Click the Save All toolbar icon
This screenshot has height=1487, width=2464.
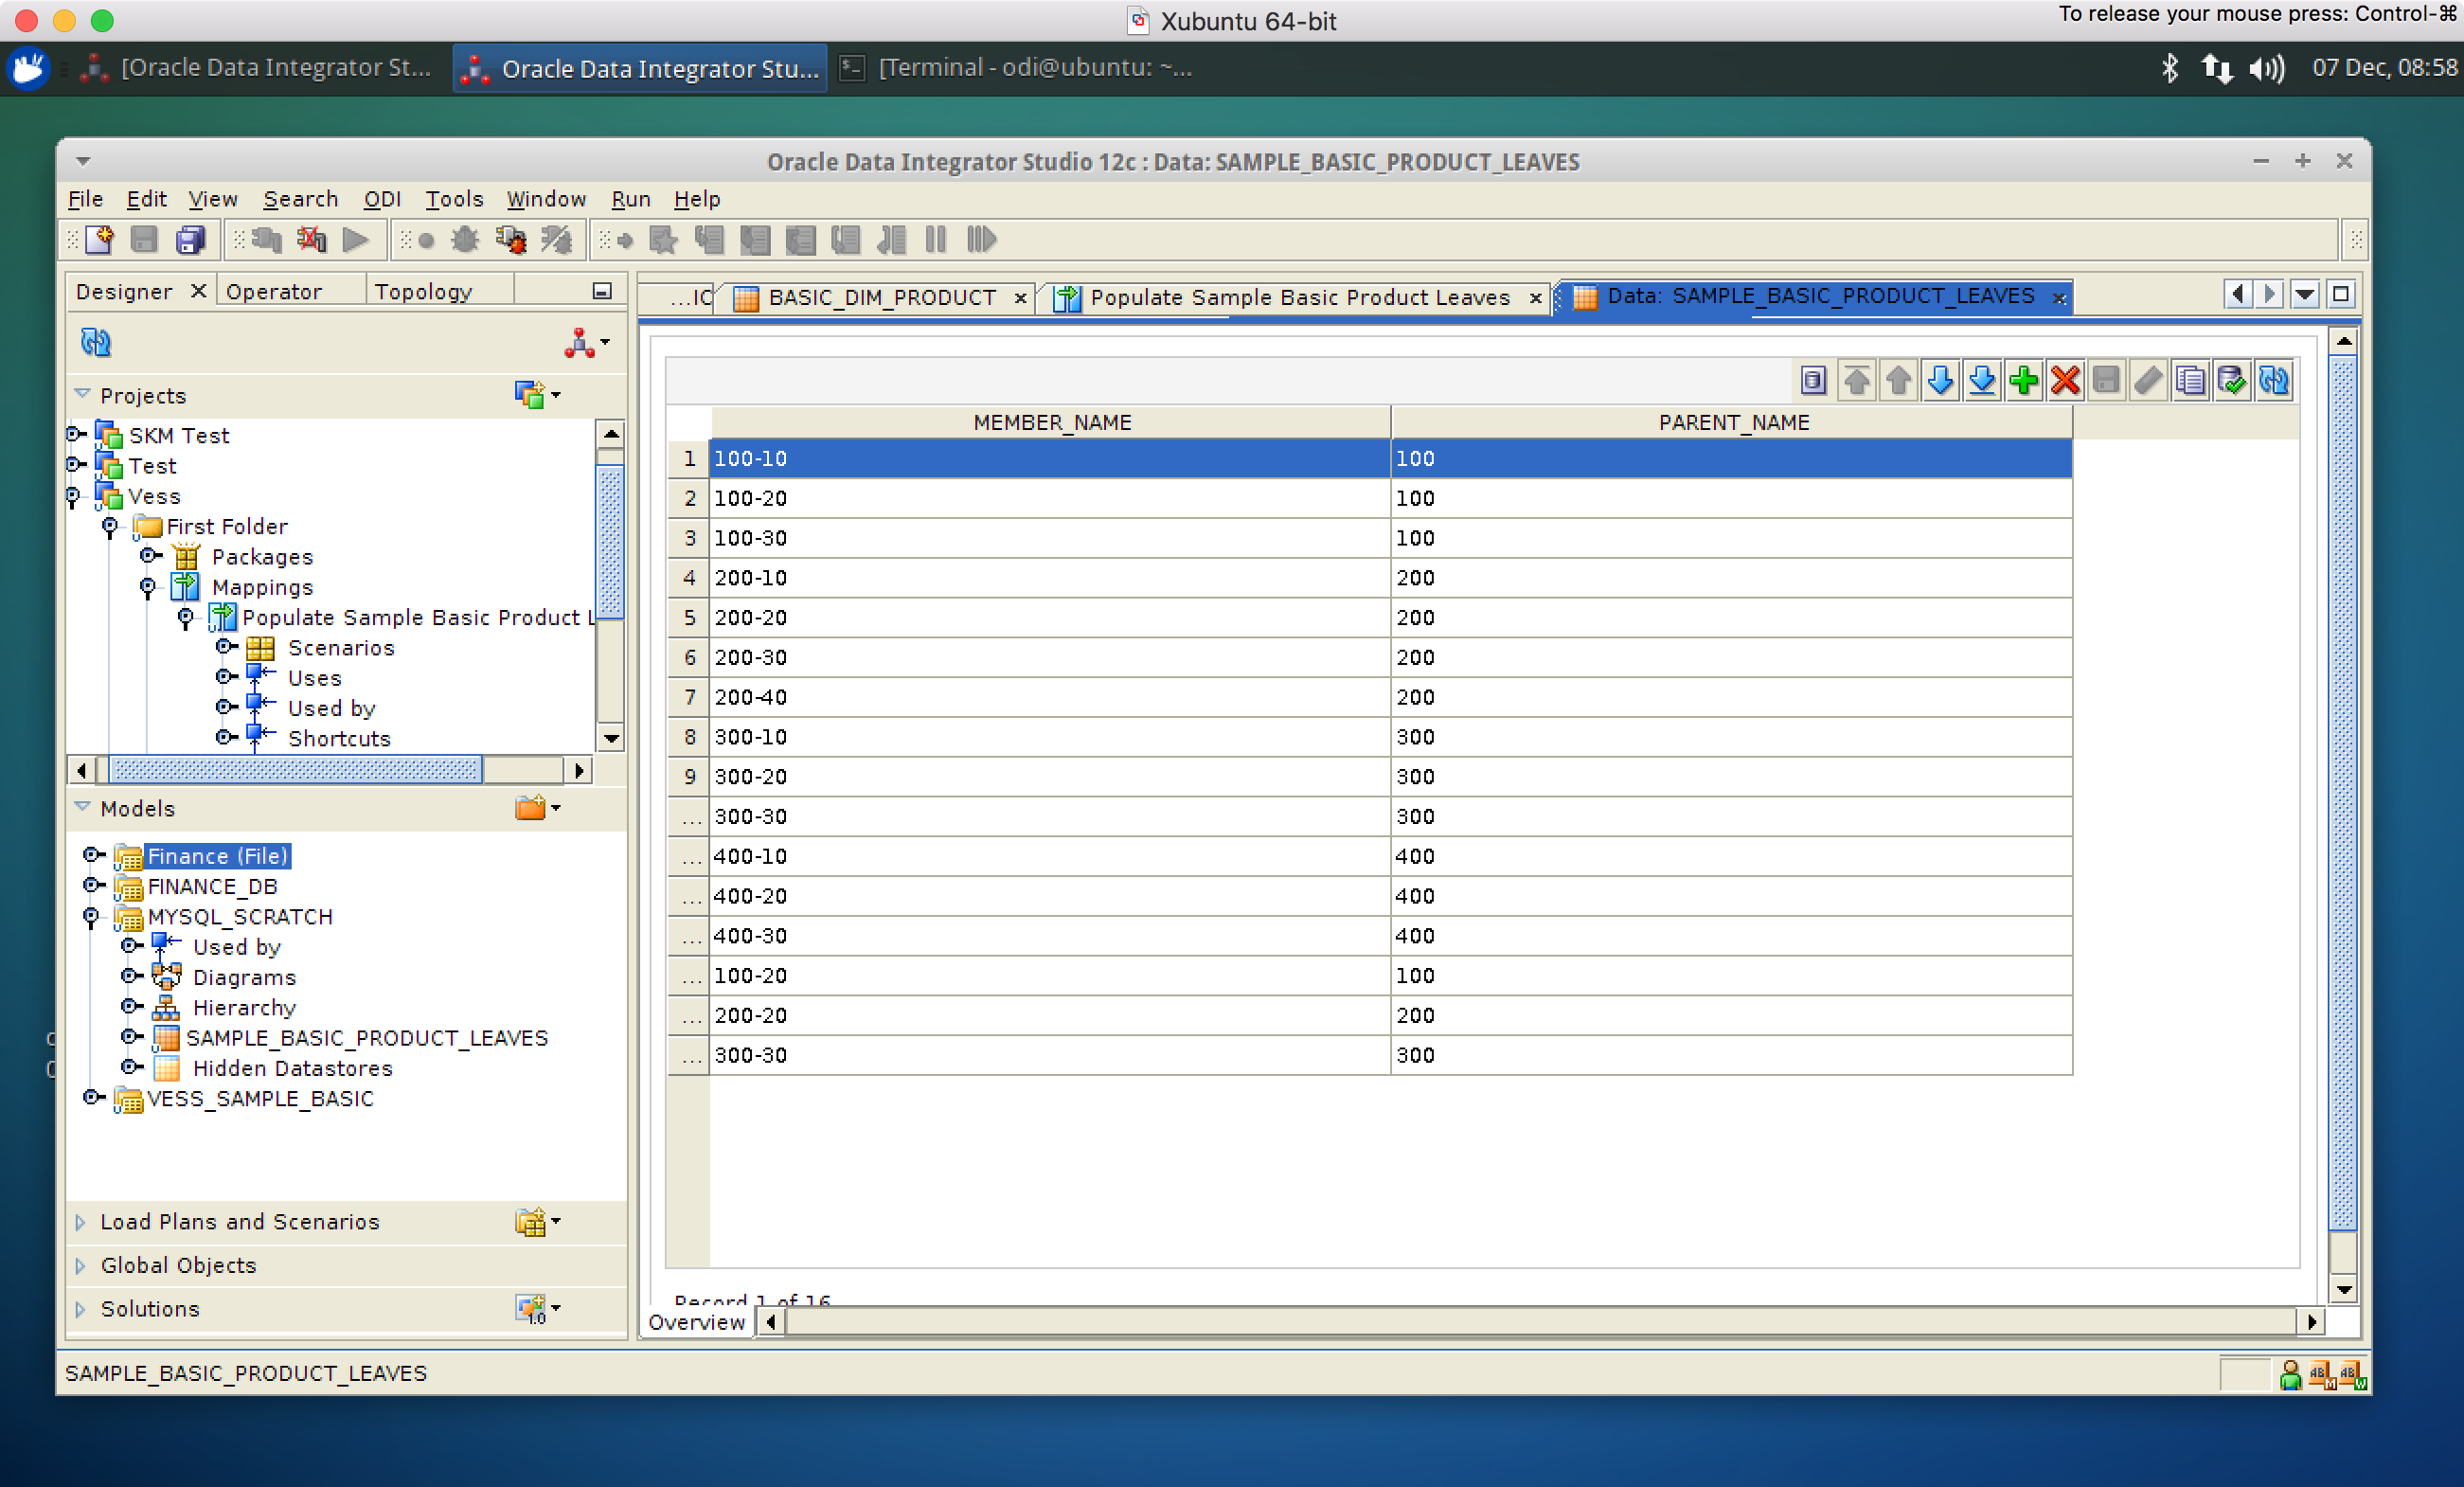[190, 240]
